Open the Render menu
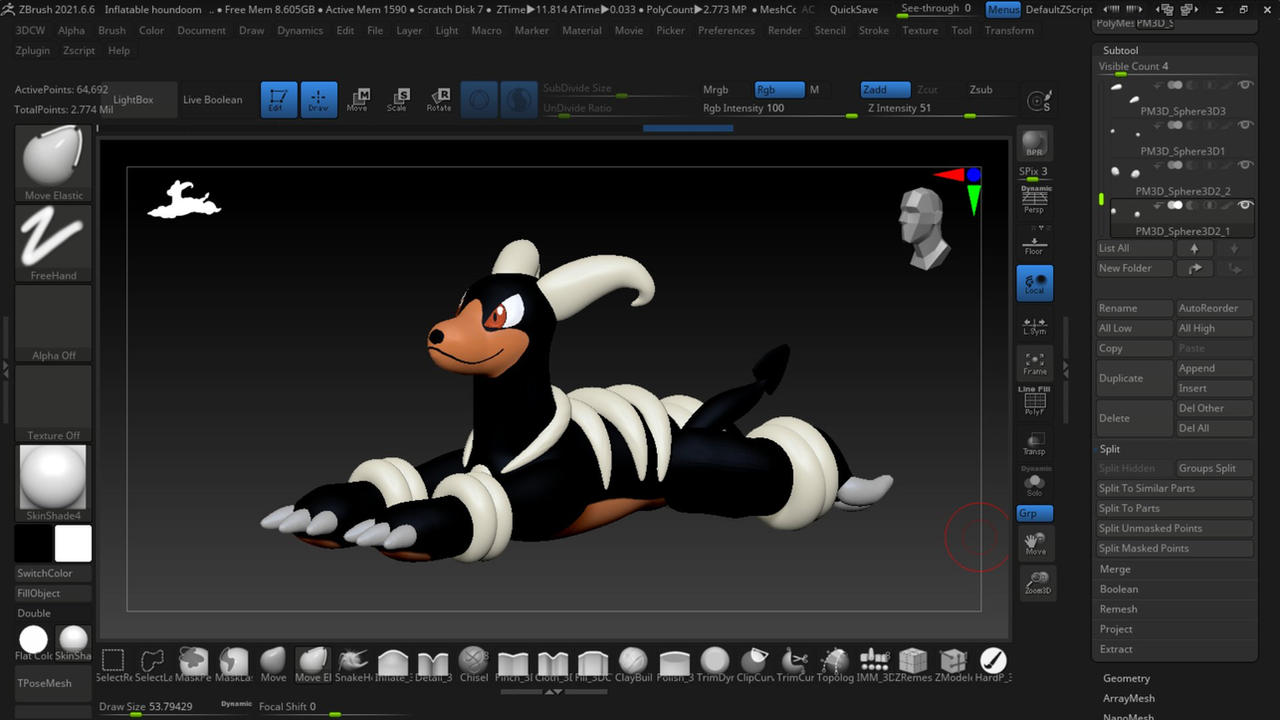The width and height of the screenshot is (1280, 720). pyautogui.click(x=784, y=30)
